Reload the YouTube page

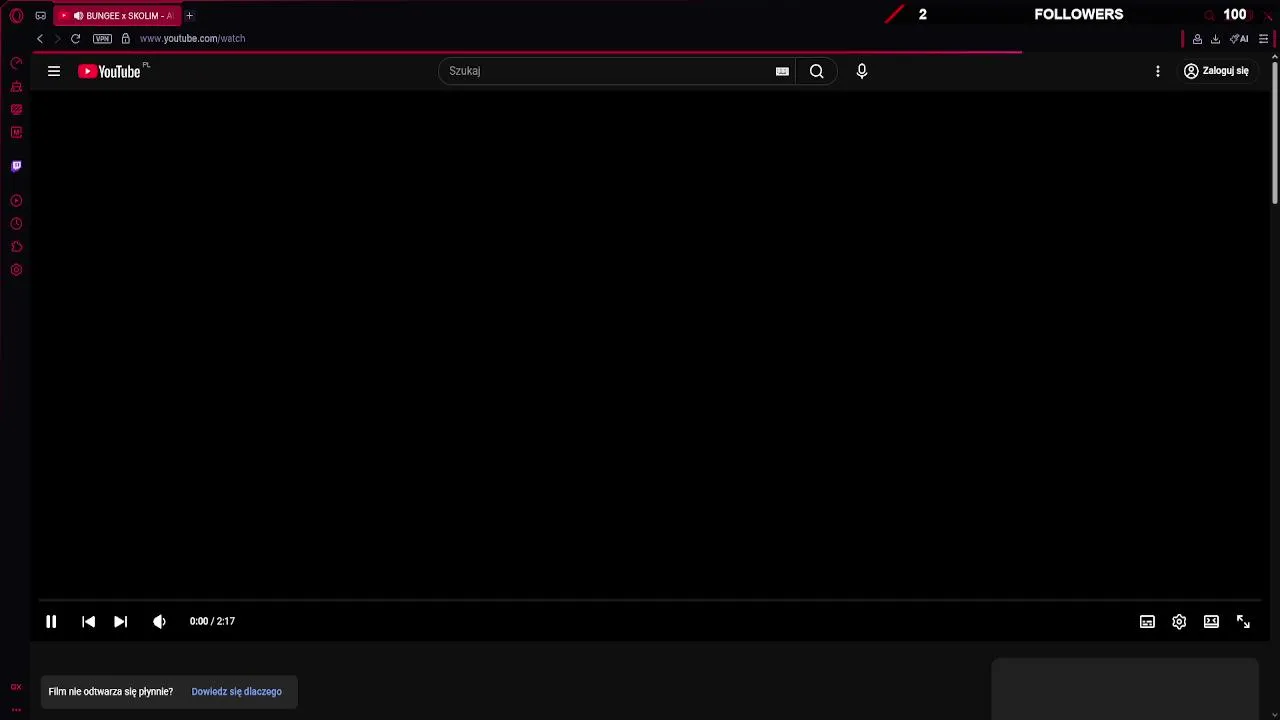75,38
